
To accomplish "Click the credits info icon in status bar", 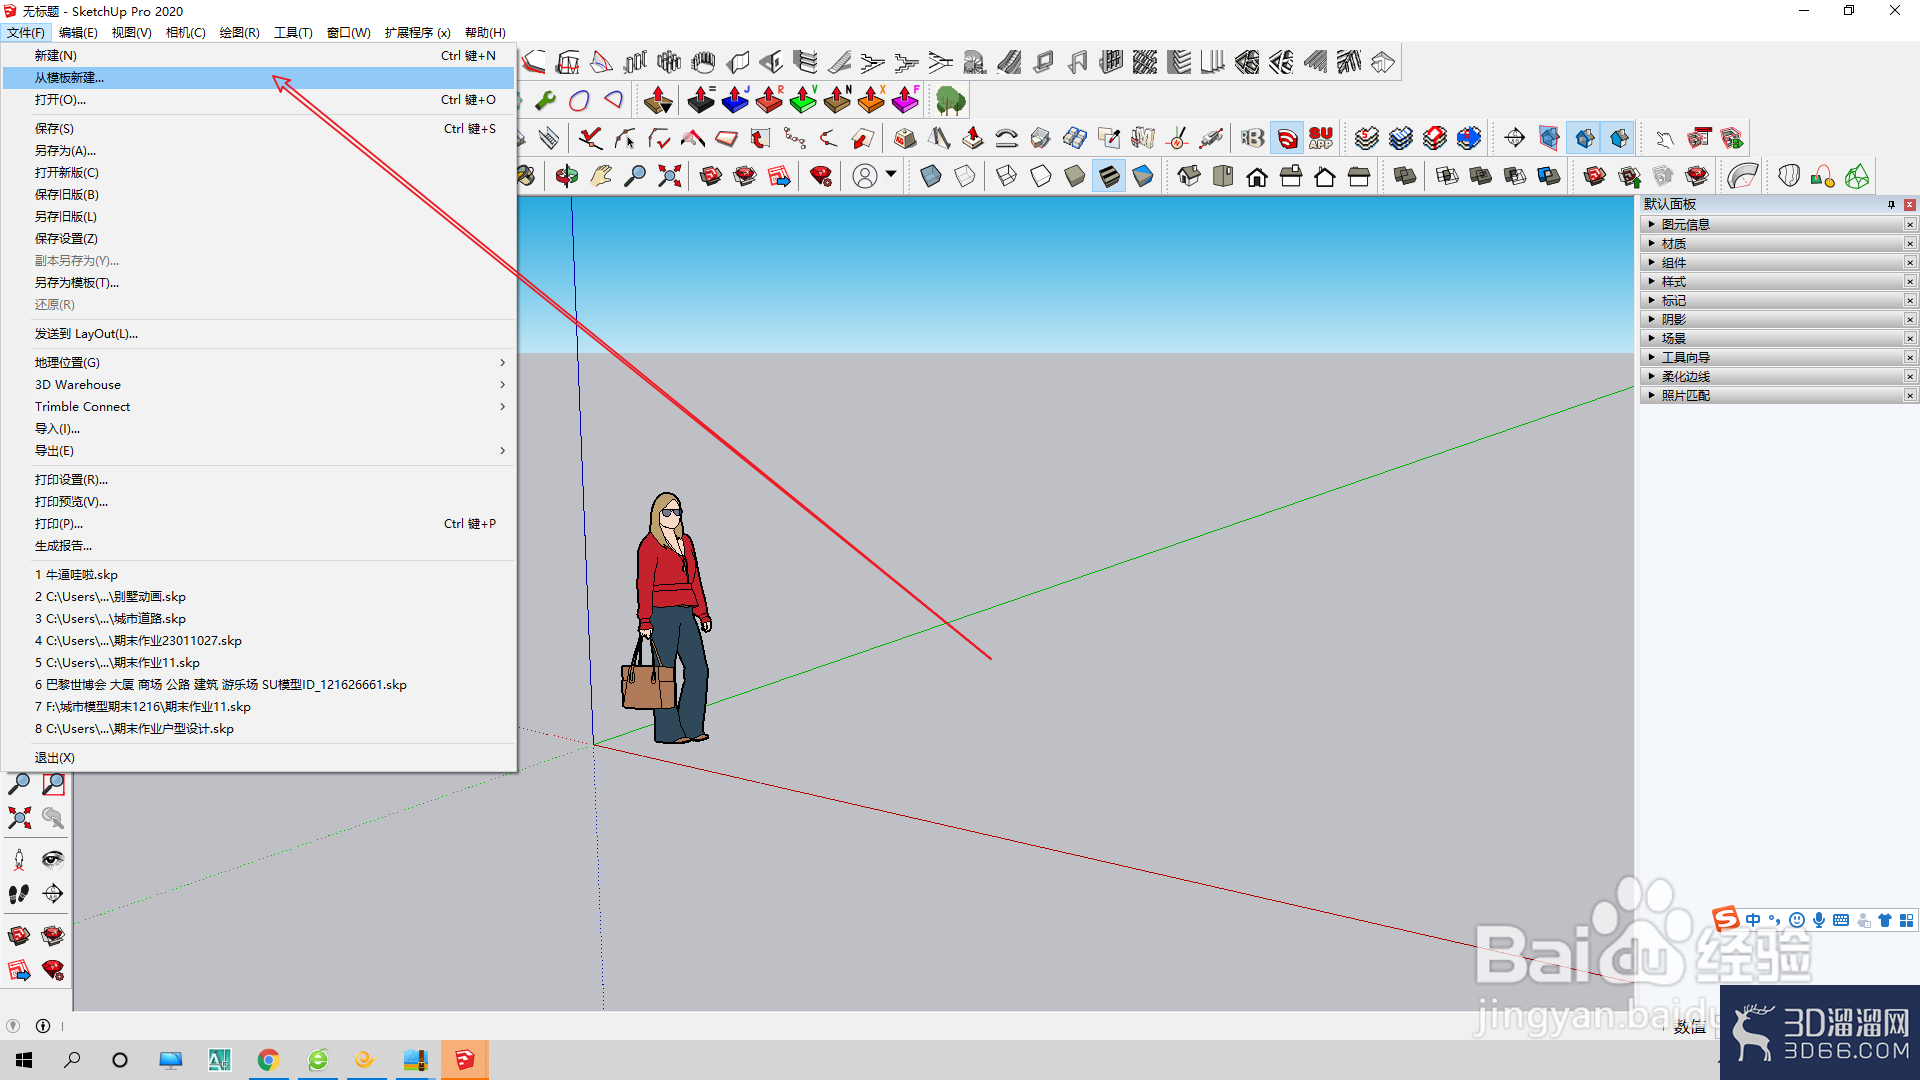I will pos(43,1026).
